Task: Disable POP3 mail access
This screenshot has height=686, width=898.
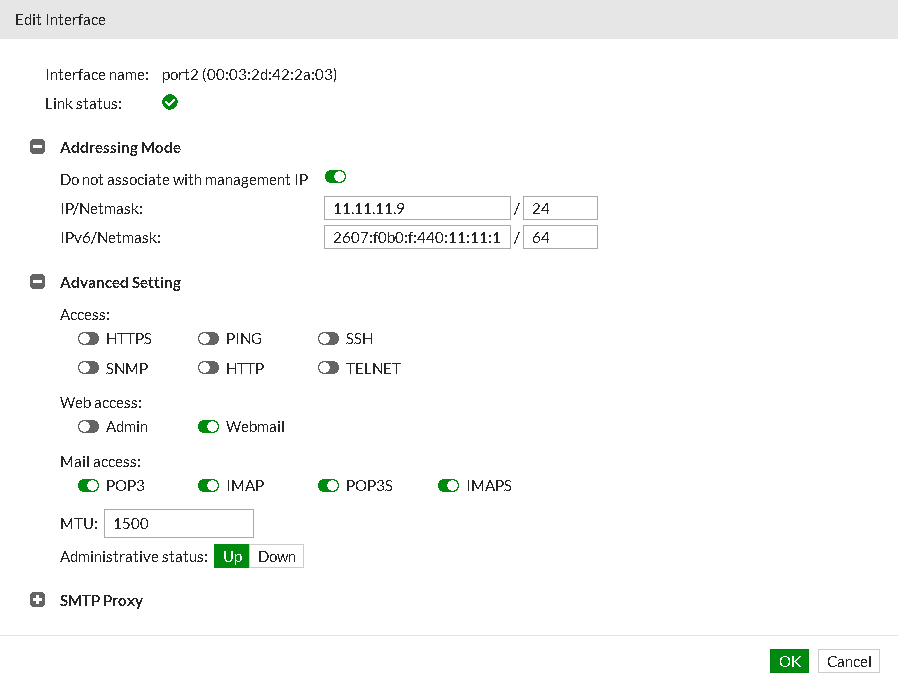Action: coord(88,486)
